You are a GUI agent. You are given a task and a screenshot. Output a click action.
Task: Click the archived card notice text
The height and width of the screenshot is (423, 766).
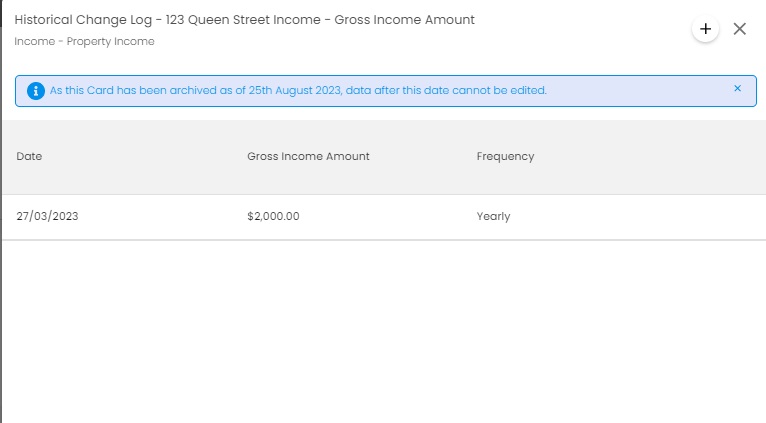click(298, 90)
